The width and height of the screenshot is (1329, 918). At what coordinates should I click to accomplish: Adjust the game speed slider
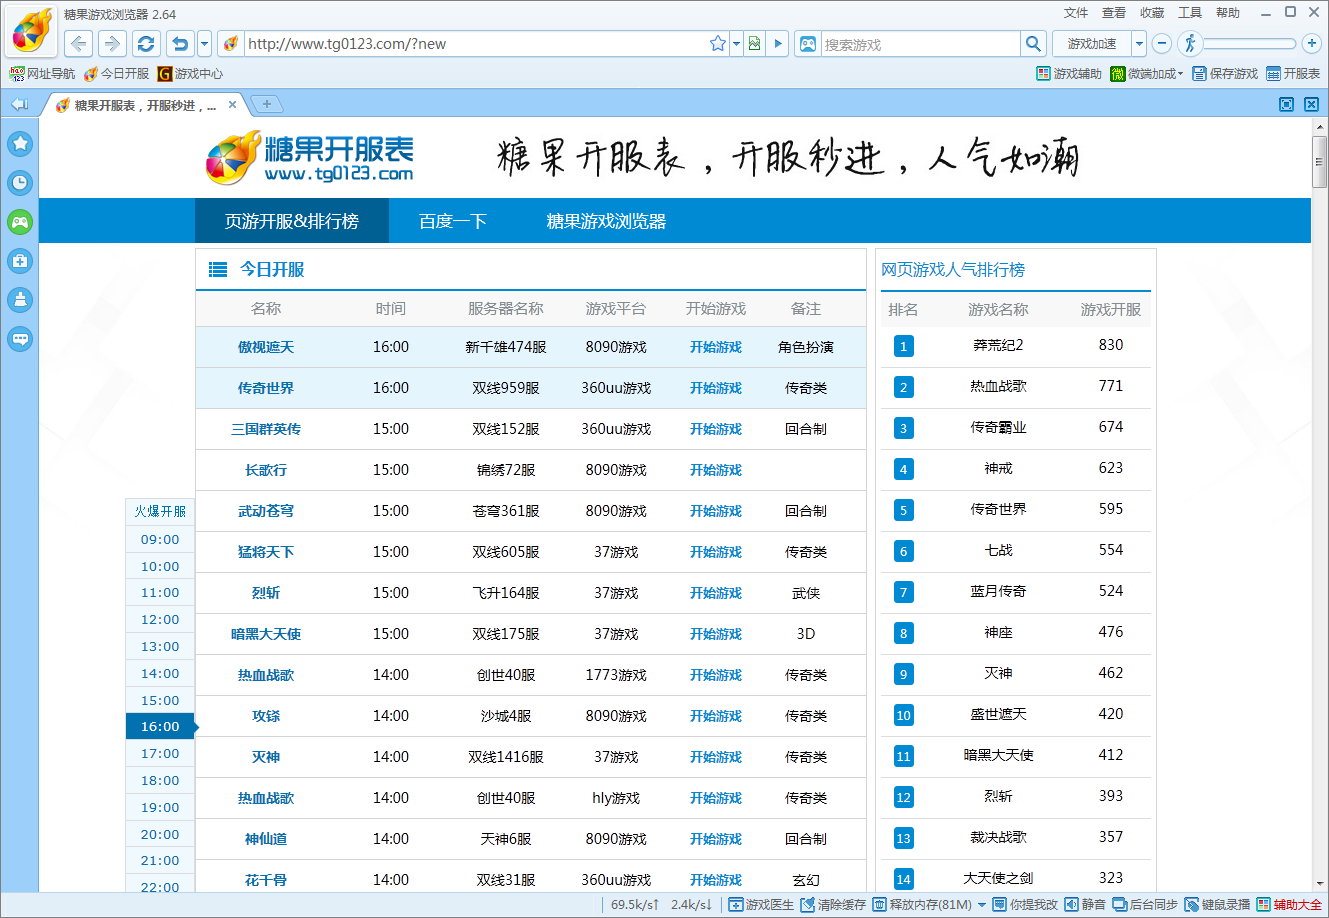click(1250, 43)
